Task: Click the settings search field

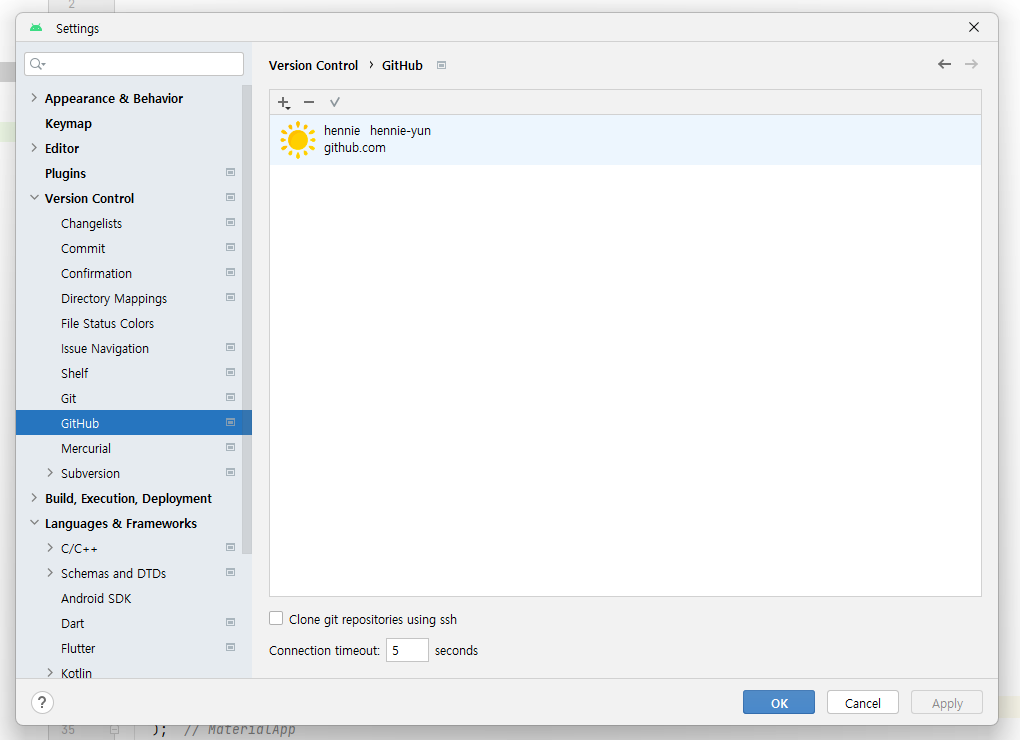Action: tap(134, 64)
